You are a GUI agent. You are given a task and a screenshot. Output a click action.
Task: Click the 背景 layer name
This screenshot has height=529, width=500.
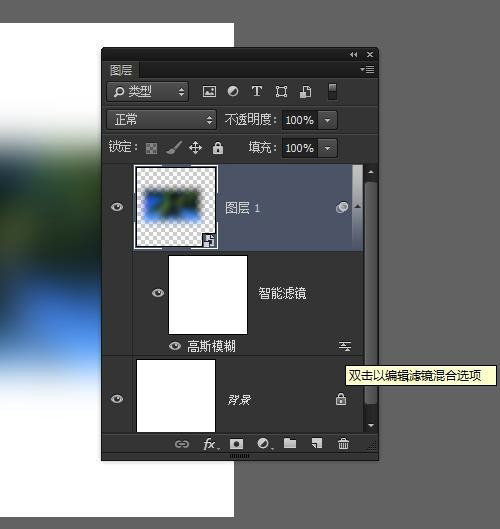click(239, 400)
